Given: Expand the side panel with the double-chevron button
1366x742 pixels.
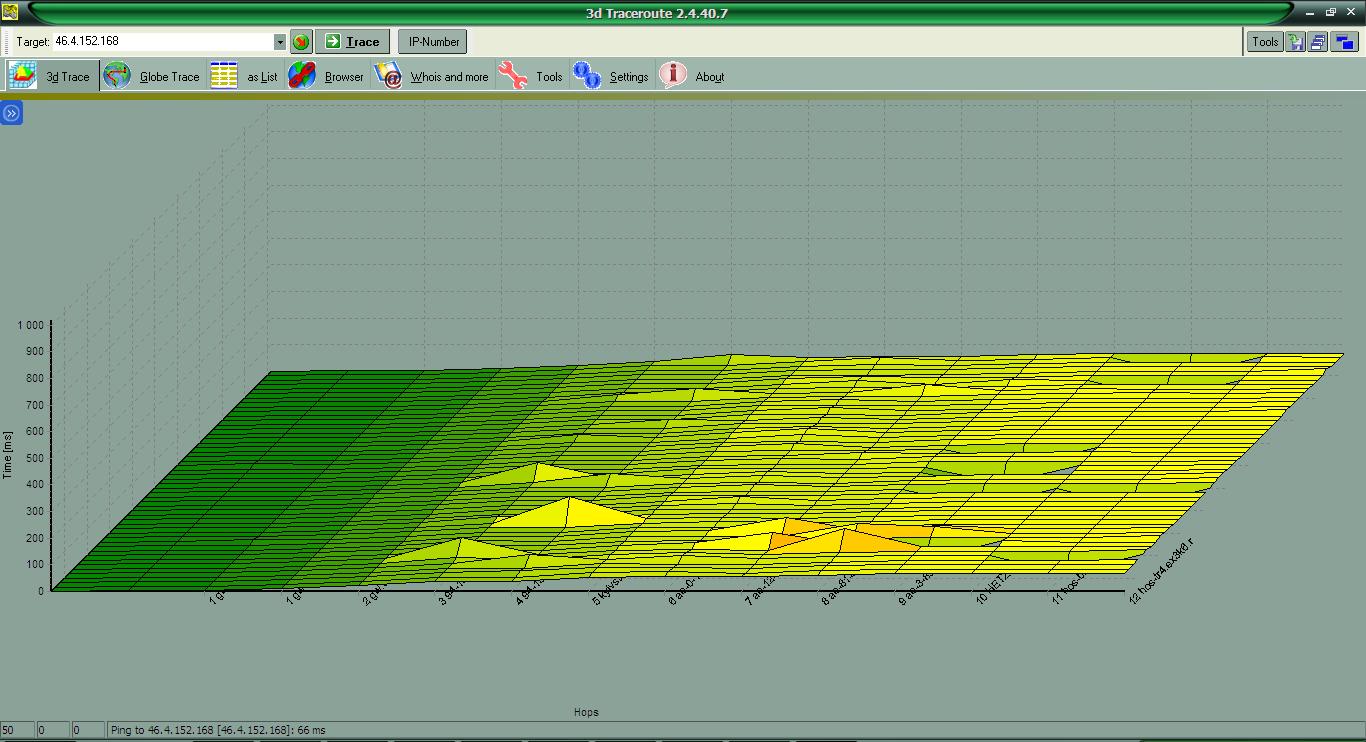Looking at the screenshot, I should (x=11, y=114).
